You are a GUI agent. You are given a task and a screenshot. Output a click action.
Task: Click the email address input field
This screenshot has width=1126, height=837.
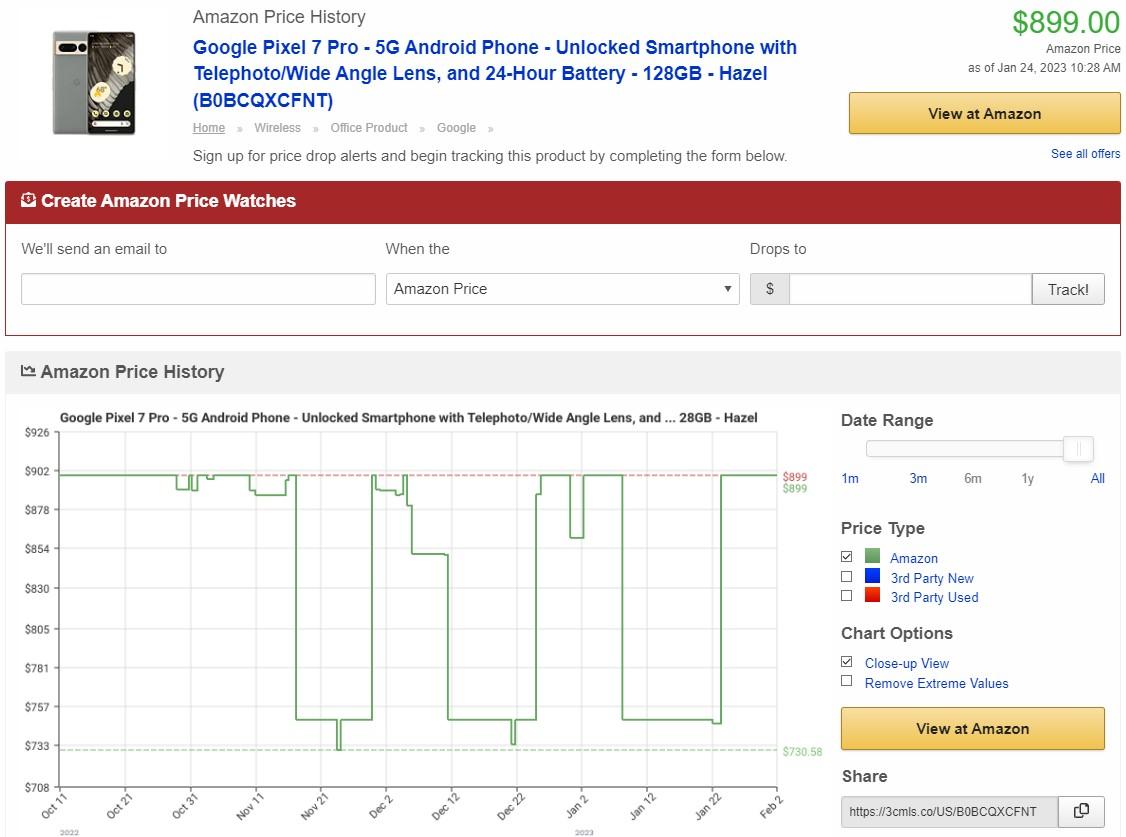(198, 289)
